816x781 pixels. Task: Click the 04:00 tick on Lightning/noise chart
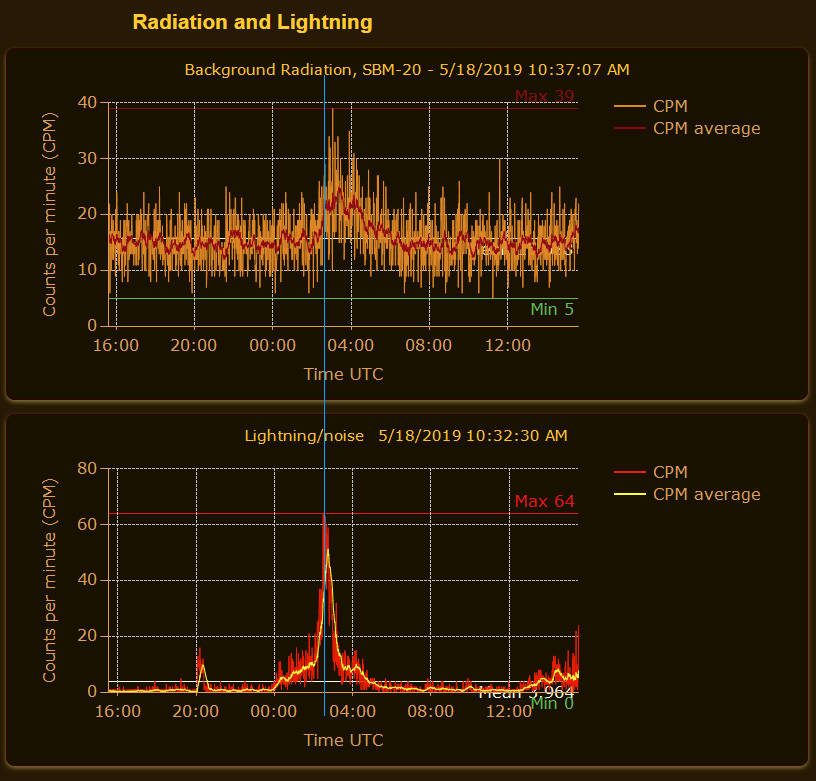click(x=352, y=711)
